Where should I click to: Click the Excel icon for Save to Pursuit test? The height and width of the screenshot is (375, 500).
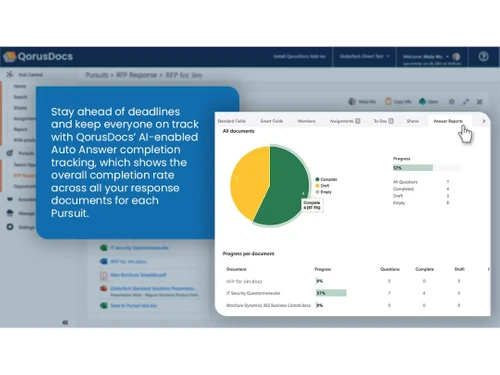[x=104, y=305]
